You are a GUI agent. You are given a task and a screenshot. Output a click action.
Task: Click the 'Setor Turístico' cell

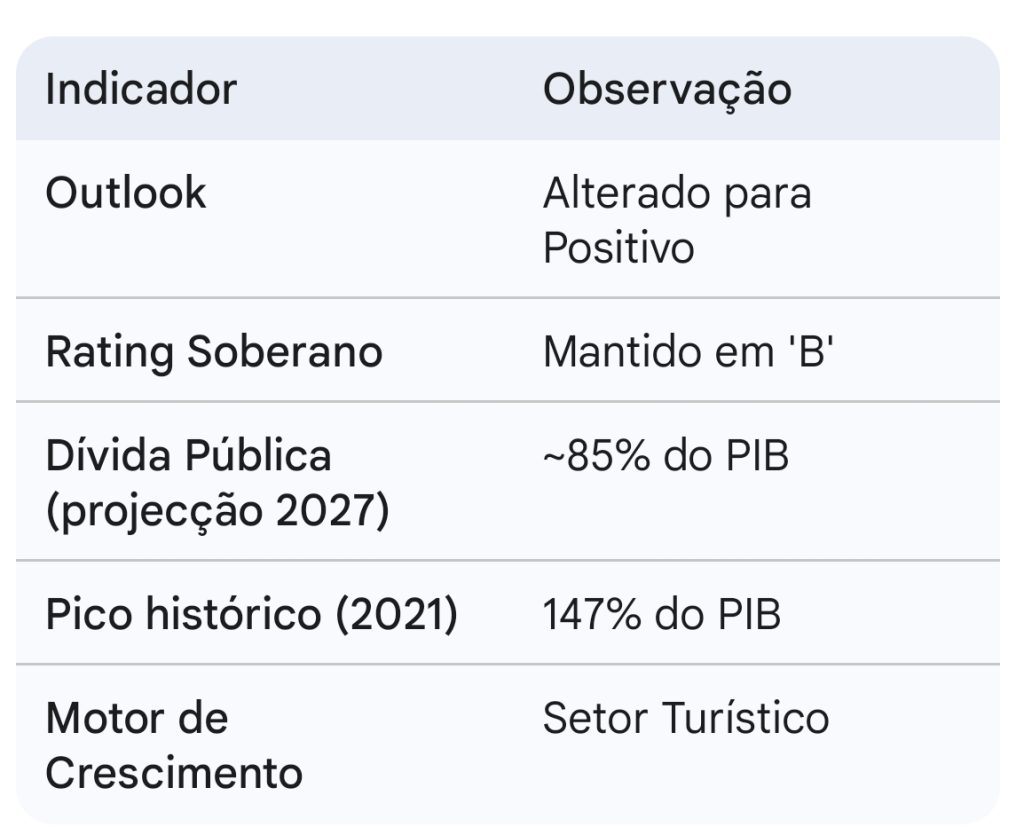click(686, 718)
